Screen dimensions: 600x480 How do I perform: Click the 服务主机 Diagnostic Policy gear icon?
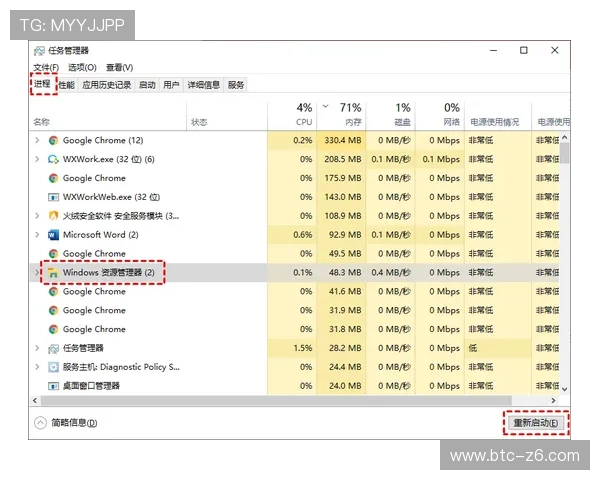click(x=53, y=367)
